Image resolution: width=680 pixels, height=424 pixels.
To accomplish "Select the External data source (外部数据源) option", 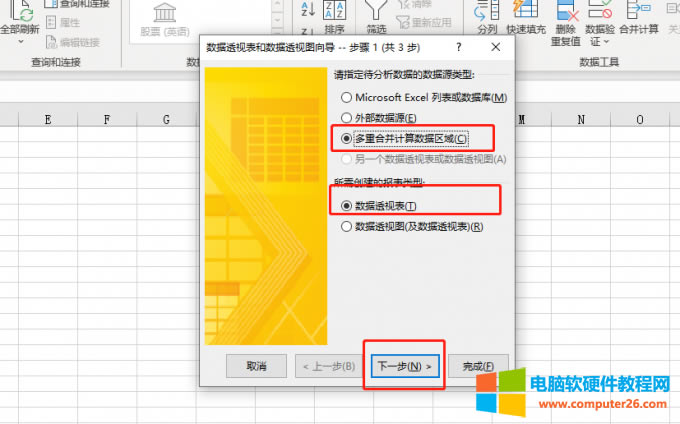I will pyautogui.click(x=347, y=118).
